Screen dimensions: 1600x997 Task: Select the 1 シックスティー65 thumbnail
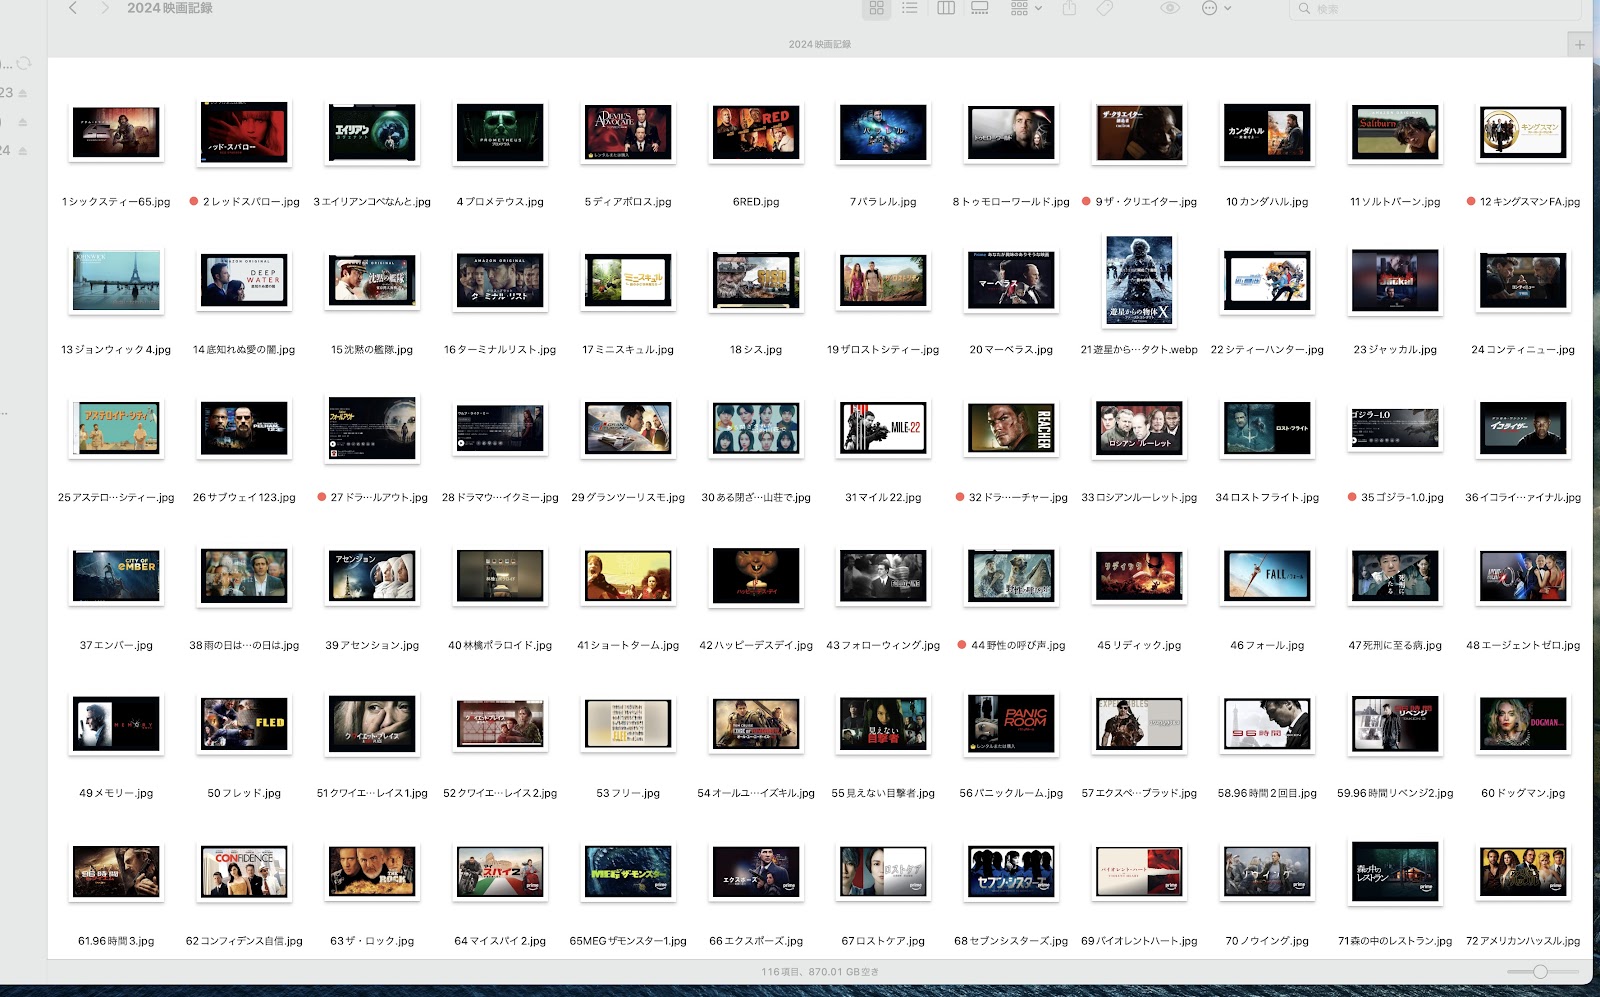click(x=116, y=133)
